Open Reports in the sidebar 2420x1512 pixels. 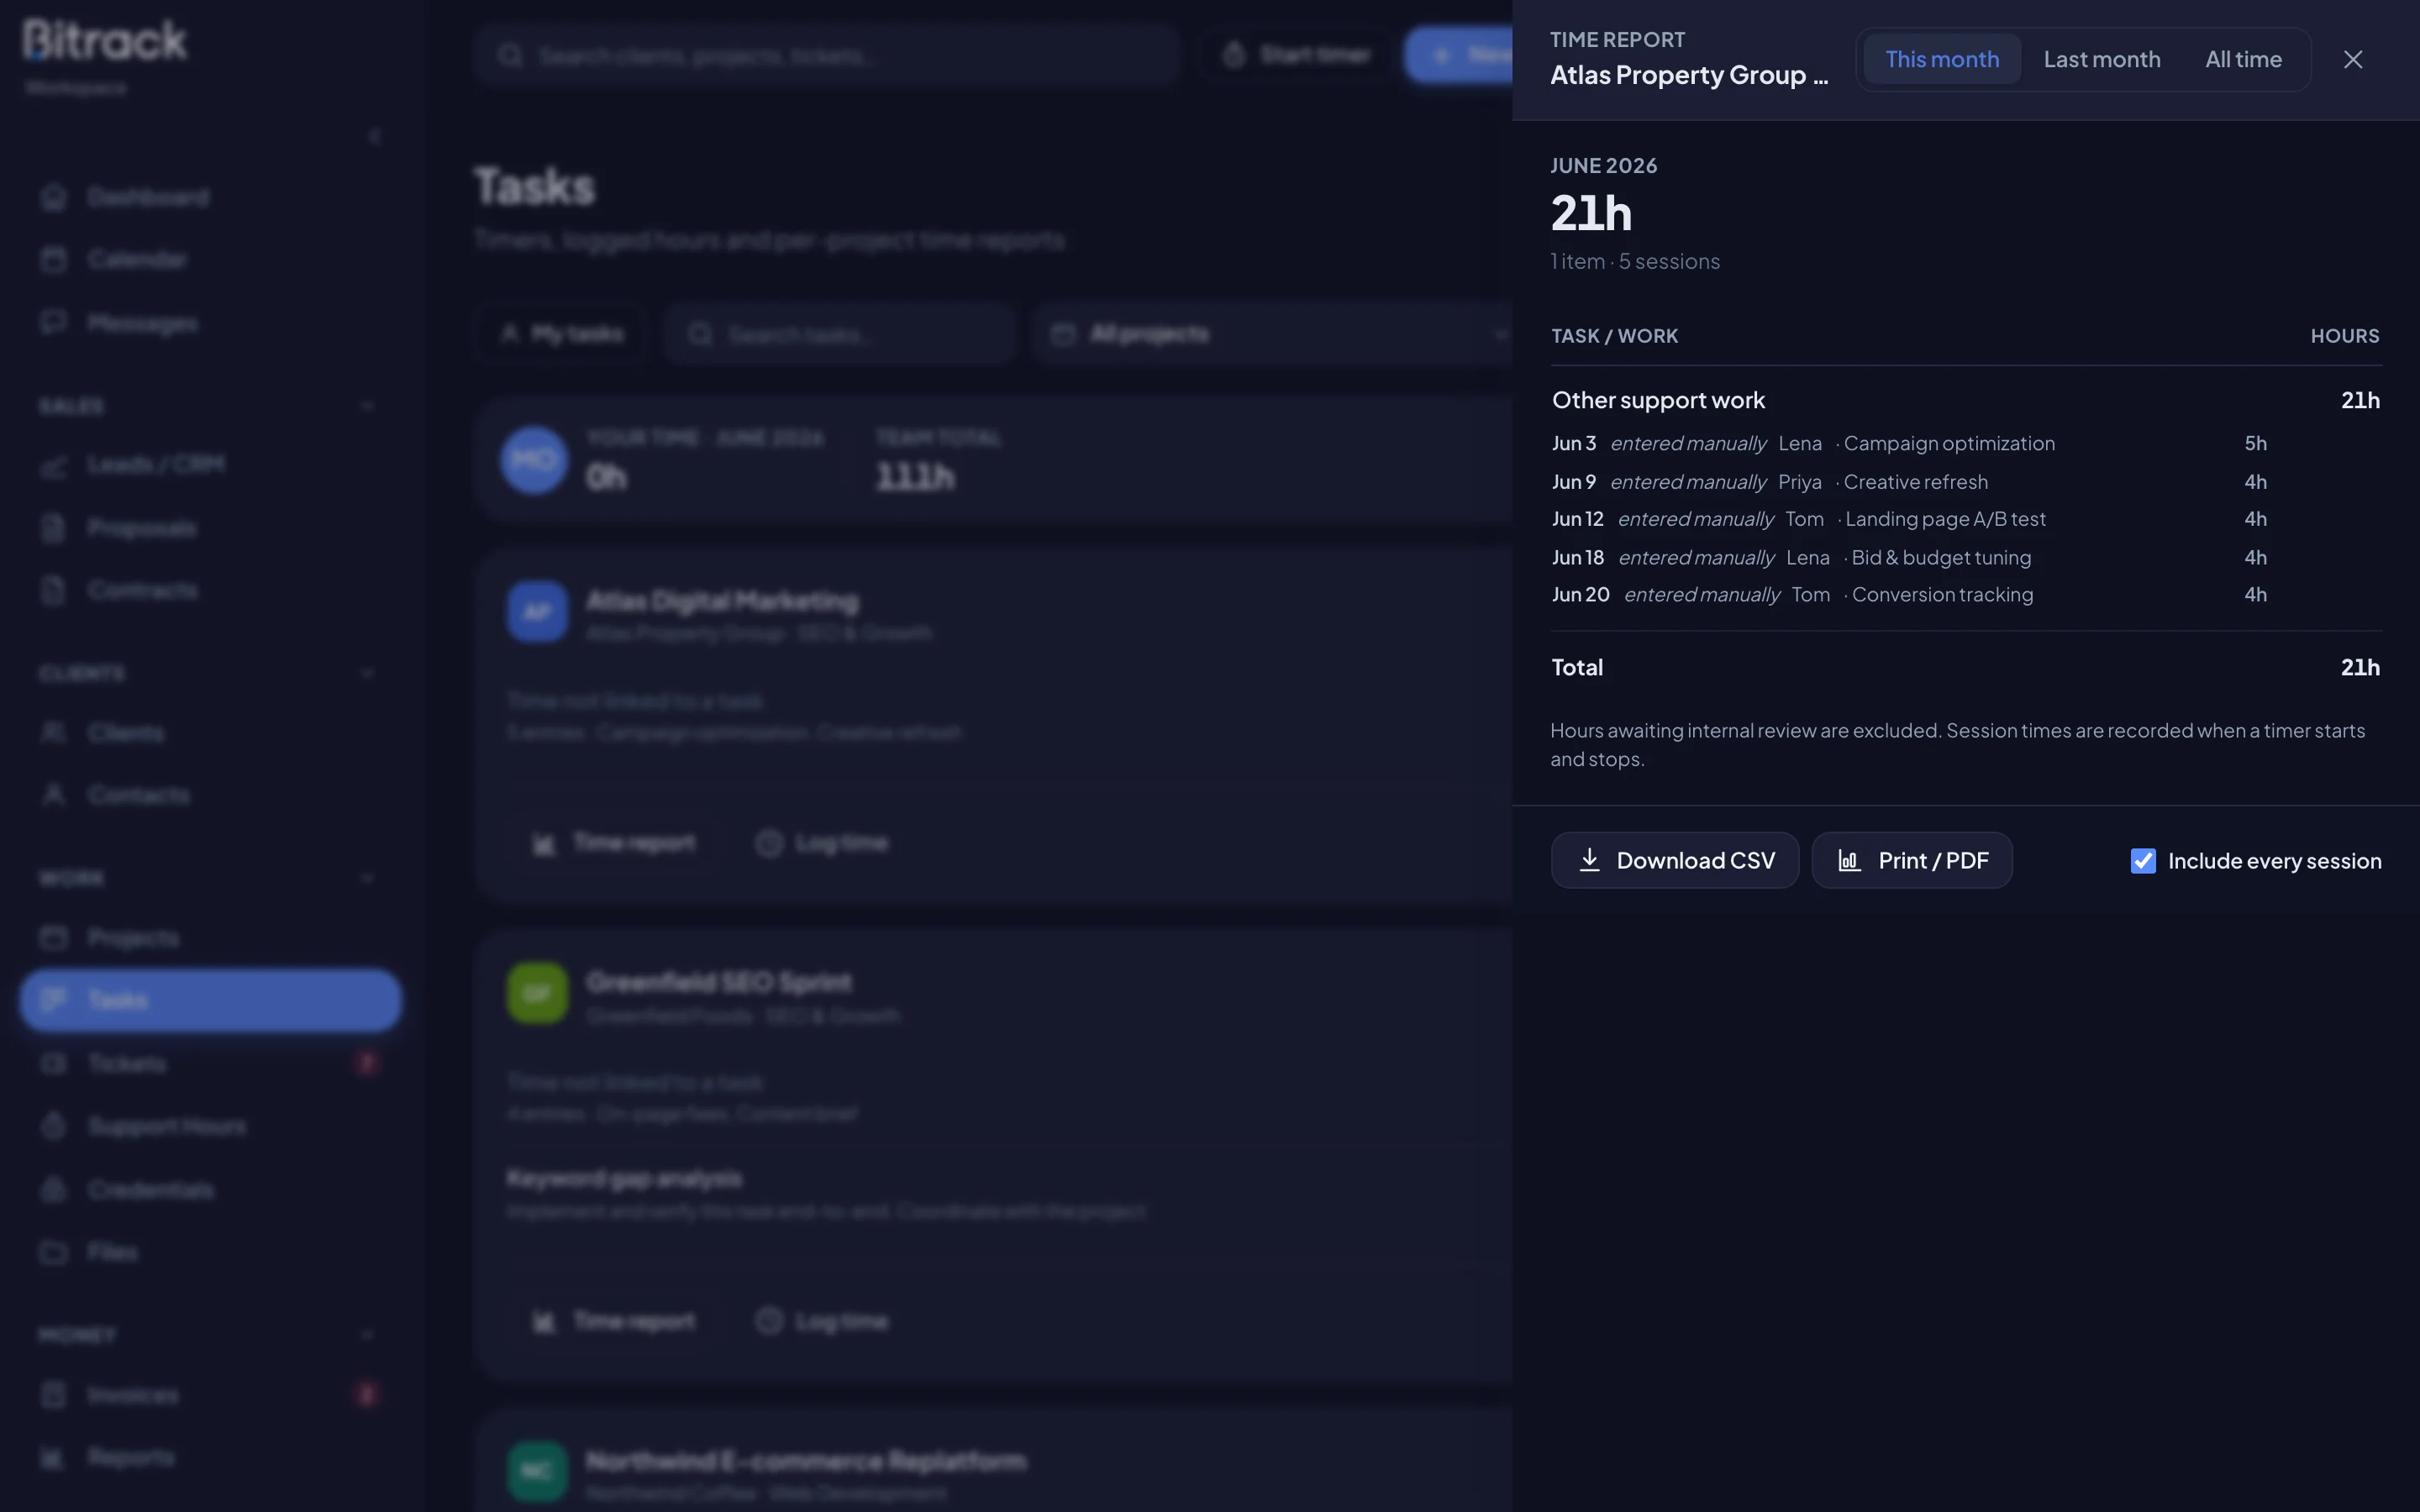pos(210,1458)
